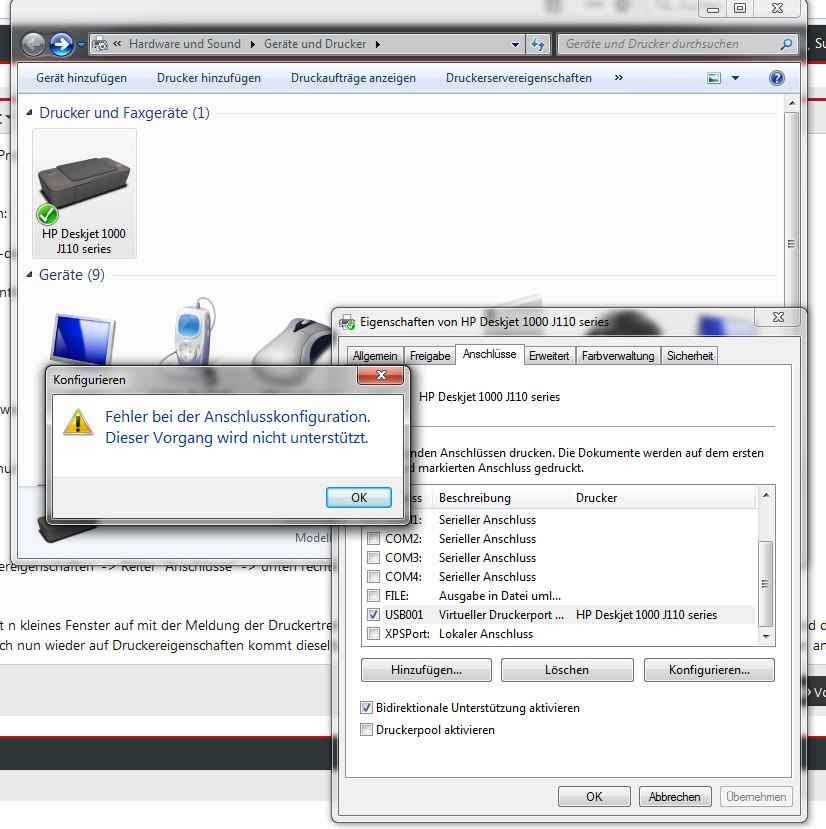This screenshot has height=829, width=826.
Task: Click 'Druckaufträge anzeigen' toolbar command
Action: click(x=353, y=78)
